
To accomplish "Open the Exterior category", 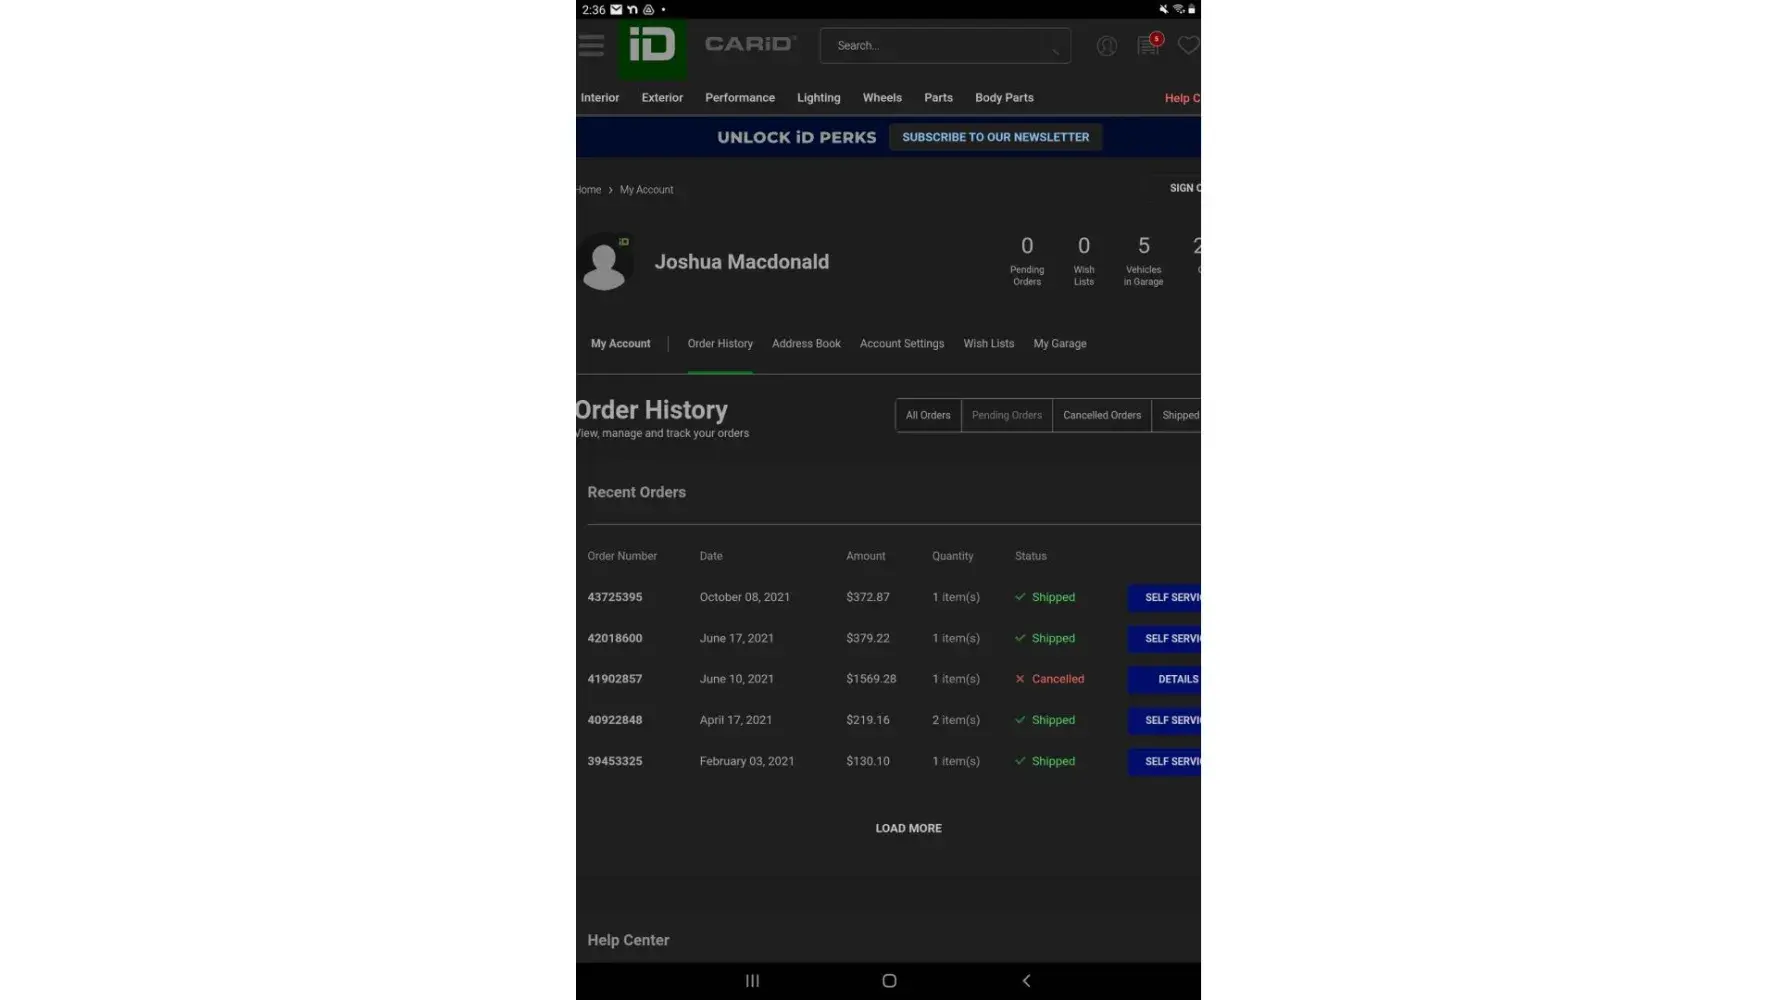I will [x=662, y=98].
